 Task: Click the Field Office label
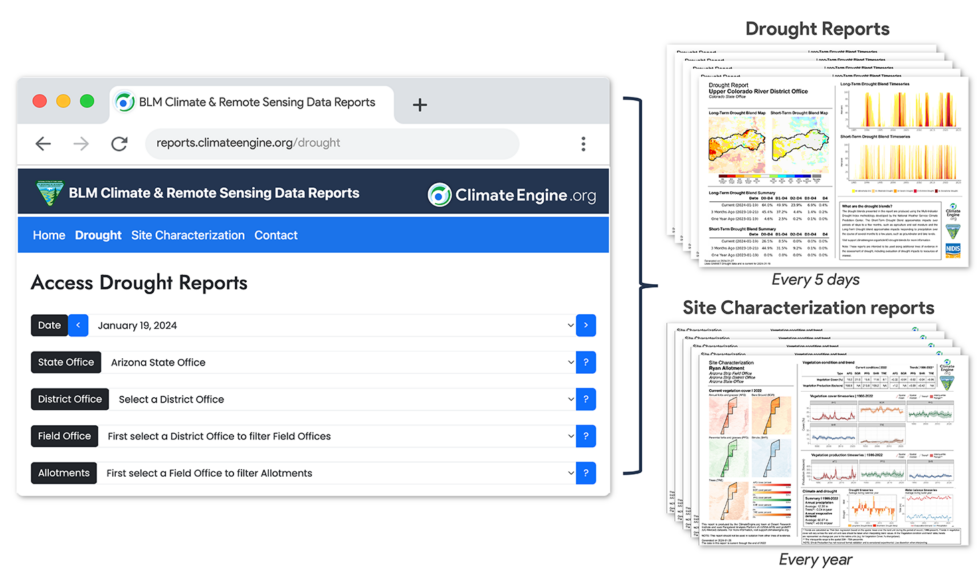coord(64,436)
